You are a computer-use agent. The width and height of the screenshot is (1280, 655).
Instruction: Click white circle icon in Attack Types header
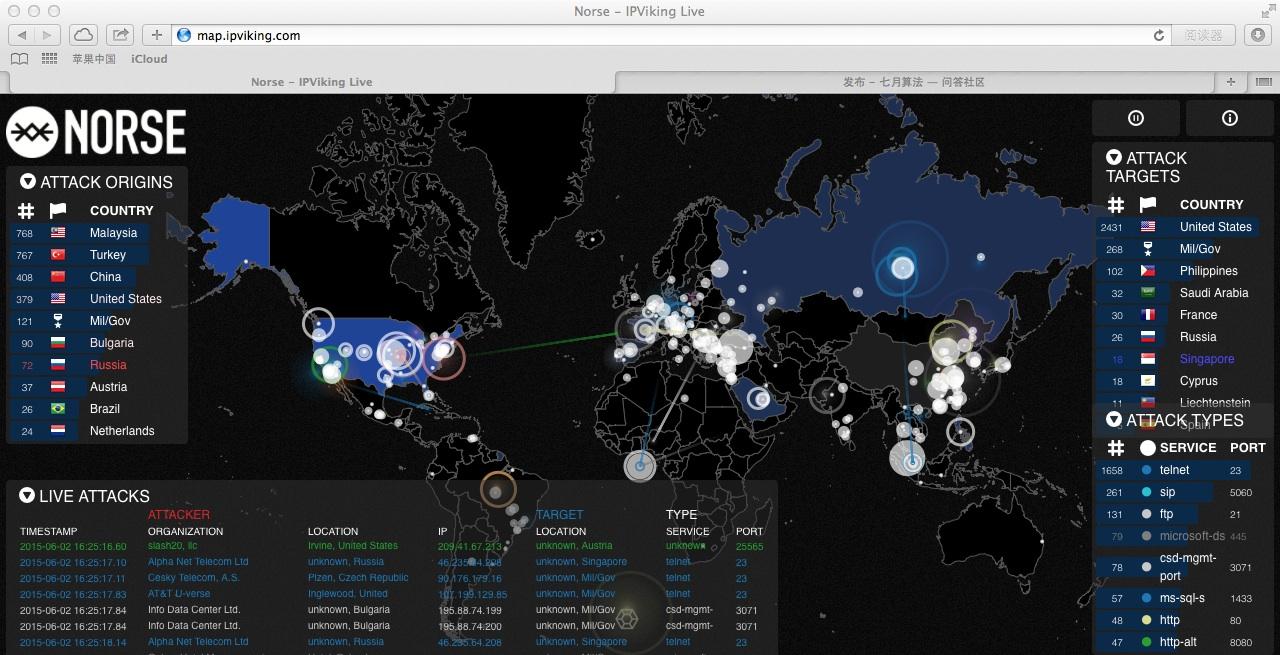(1147, 448)
